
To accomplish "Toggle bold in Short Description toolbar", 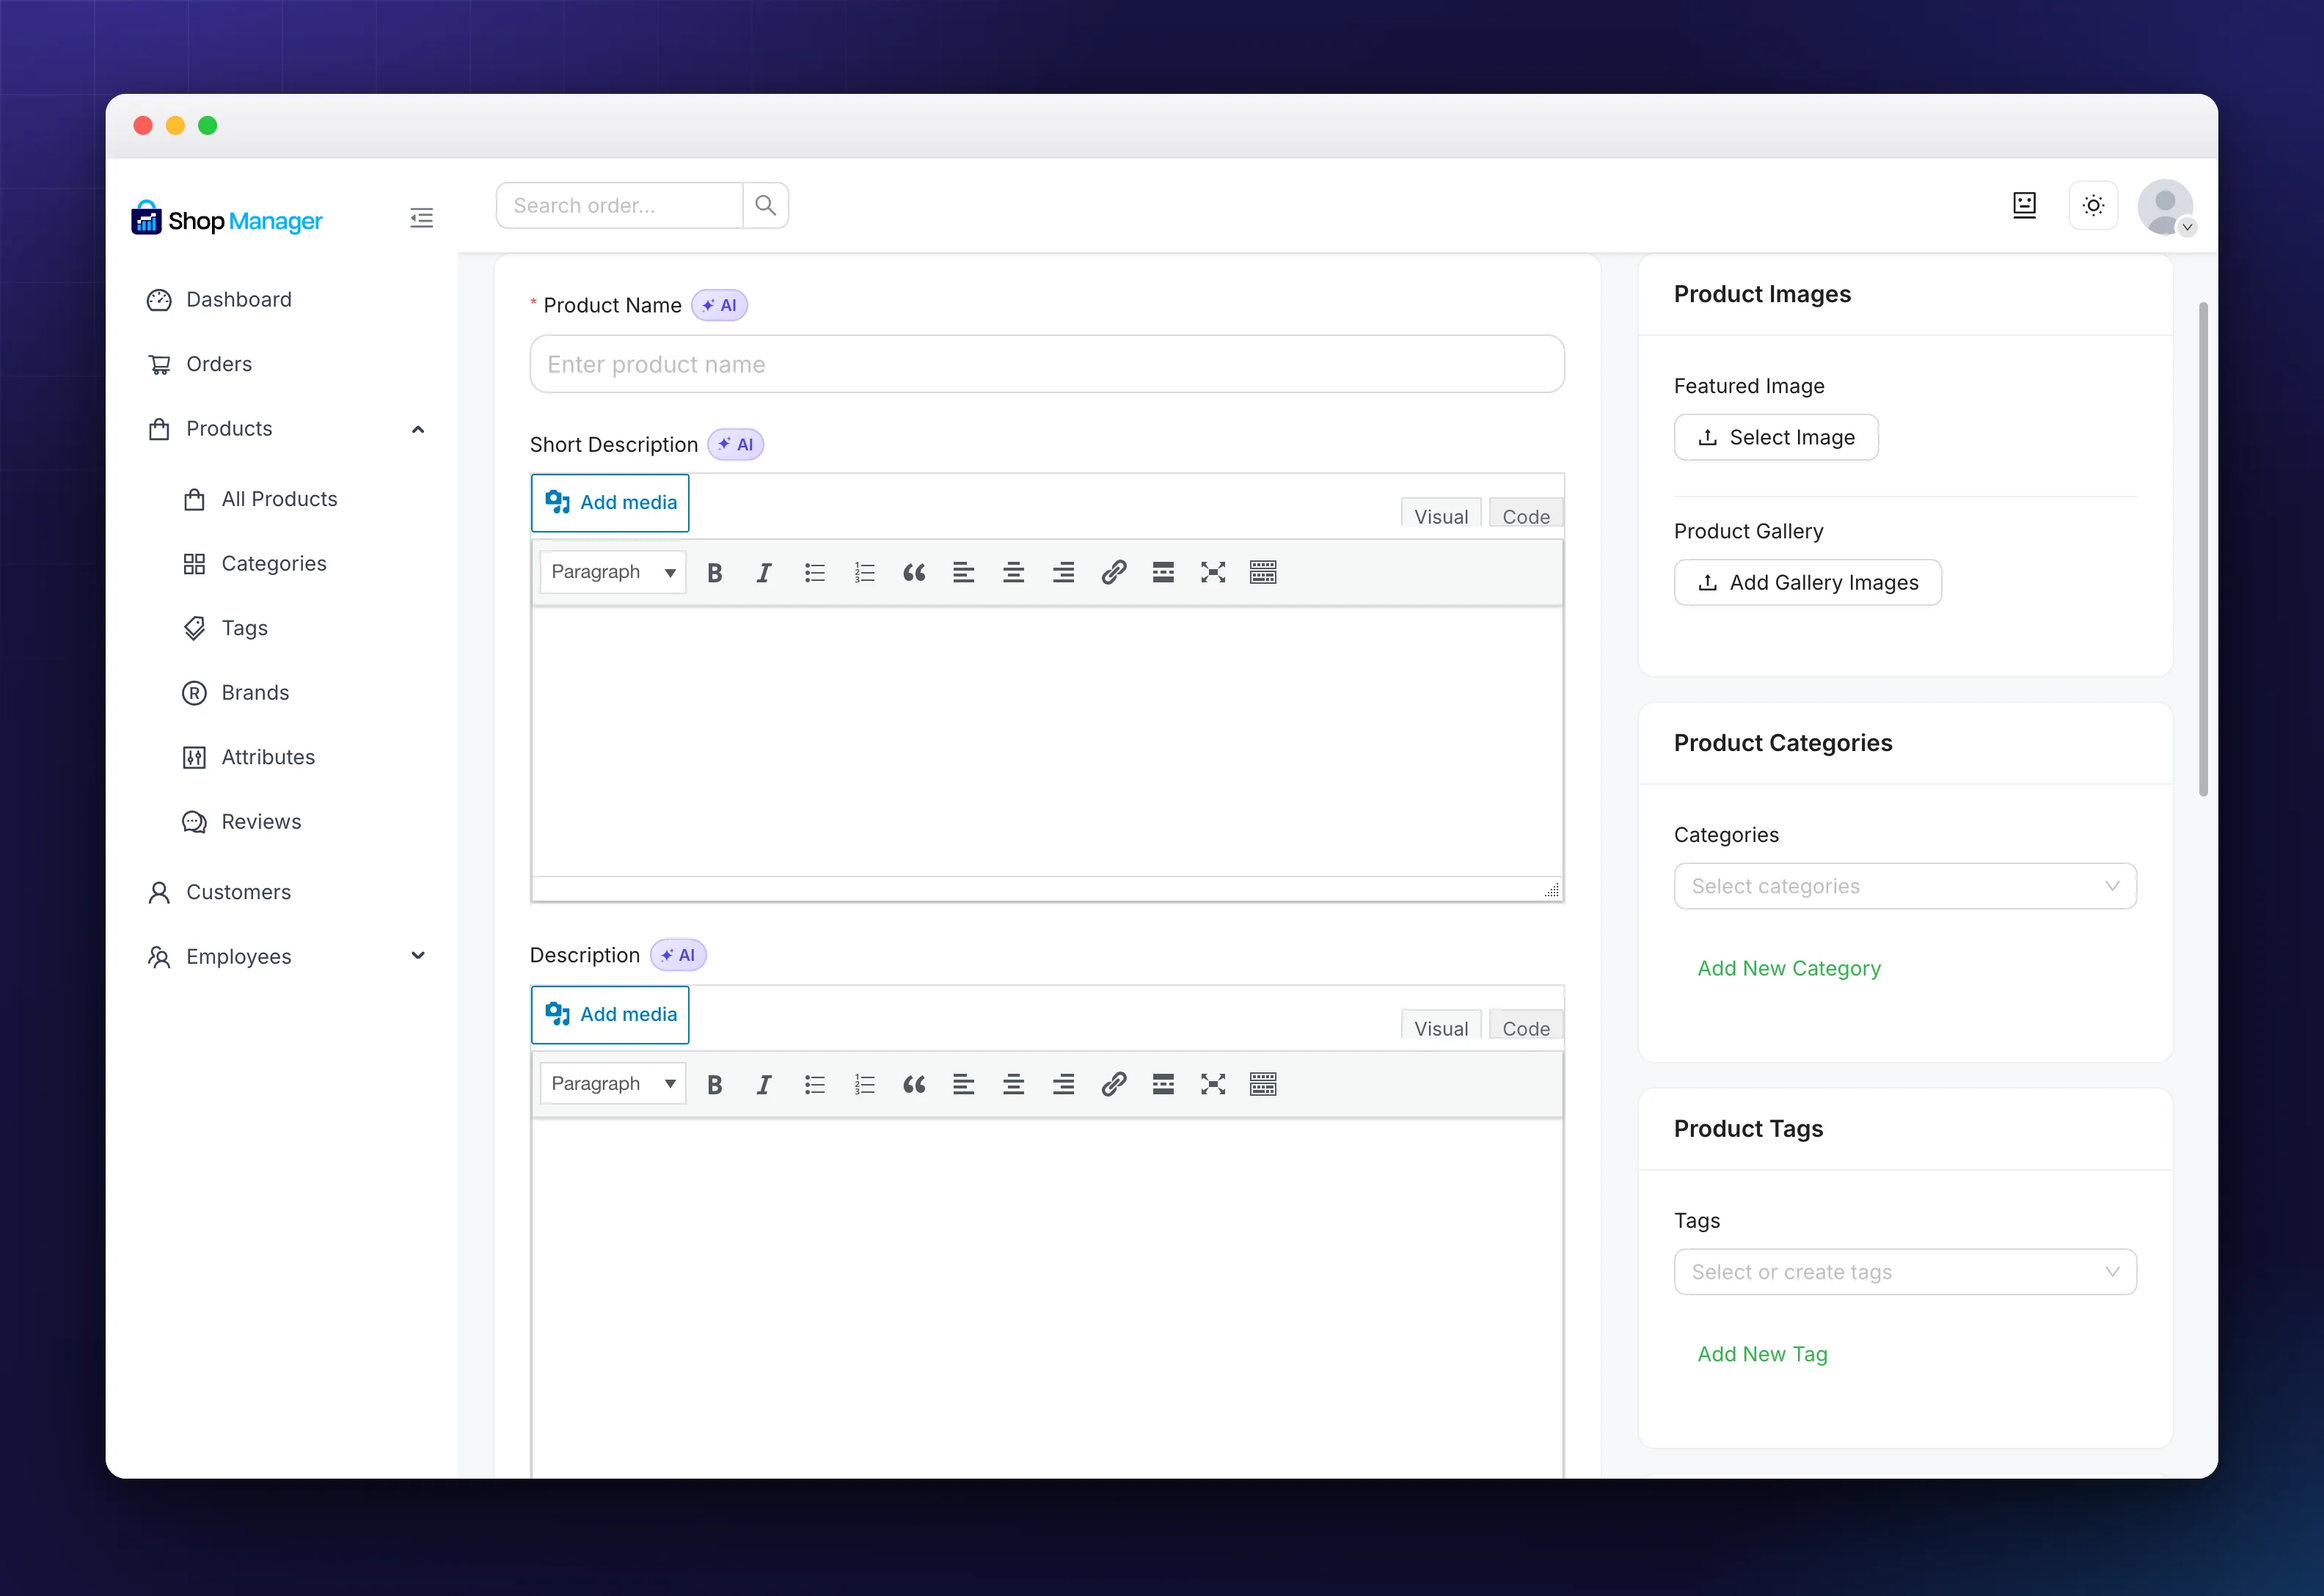I will pyautogui.click(x=714, y=572).
